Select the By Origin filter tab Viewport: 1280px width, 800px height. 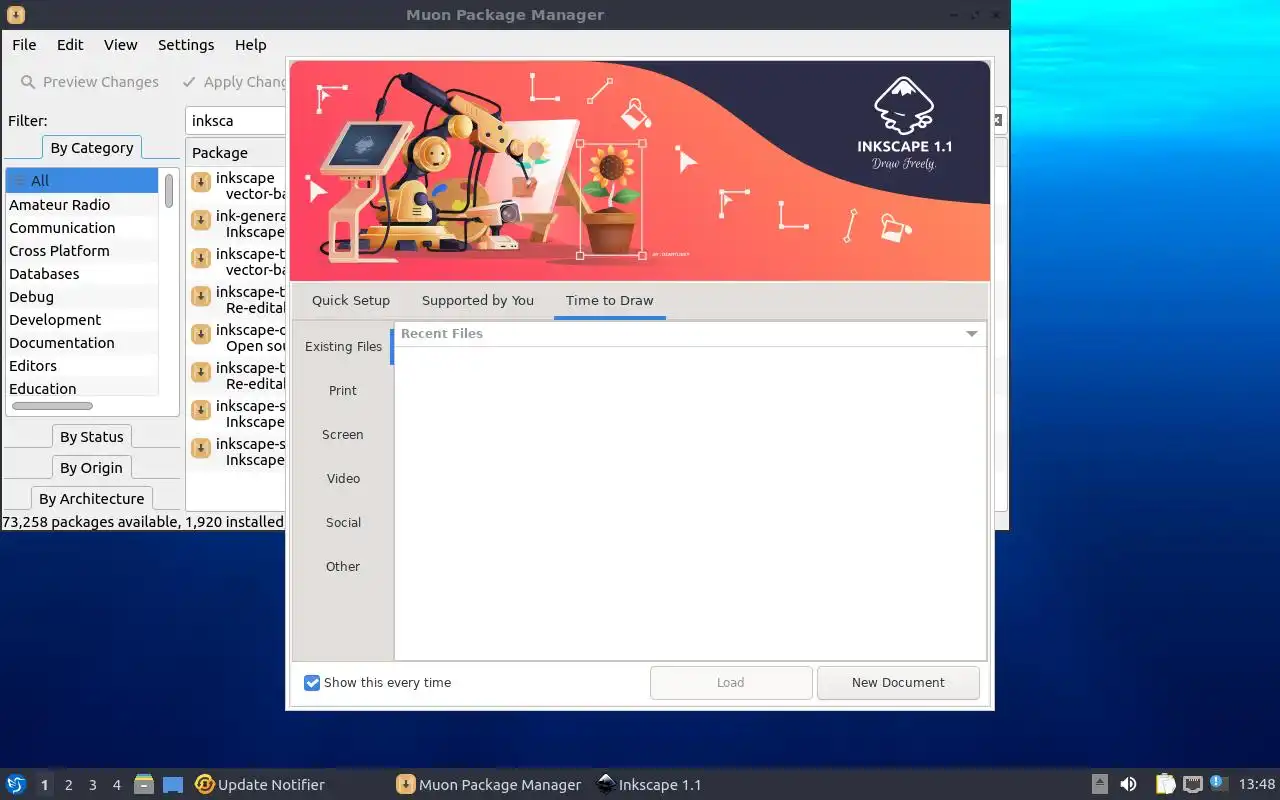click(92, 468)
